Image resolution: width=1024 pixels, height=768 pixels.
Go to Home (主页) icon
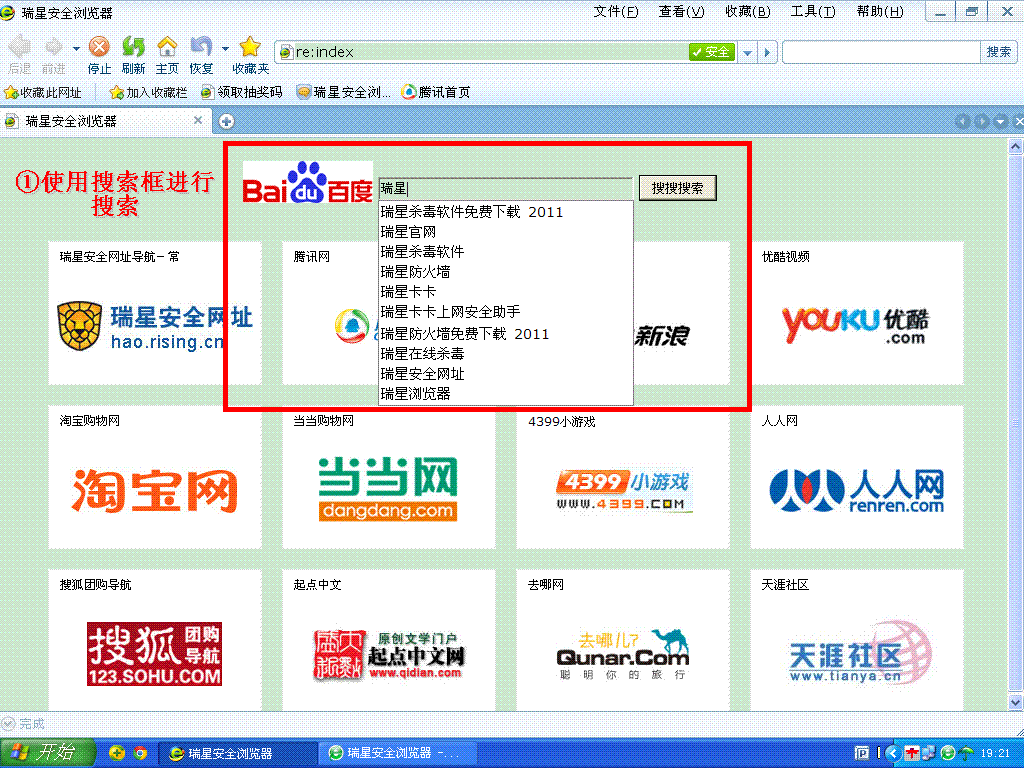point(167,46)
